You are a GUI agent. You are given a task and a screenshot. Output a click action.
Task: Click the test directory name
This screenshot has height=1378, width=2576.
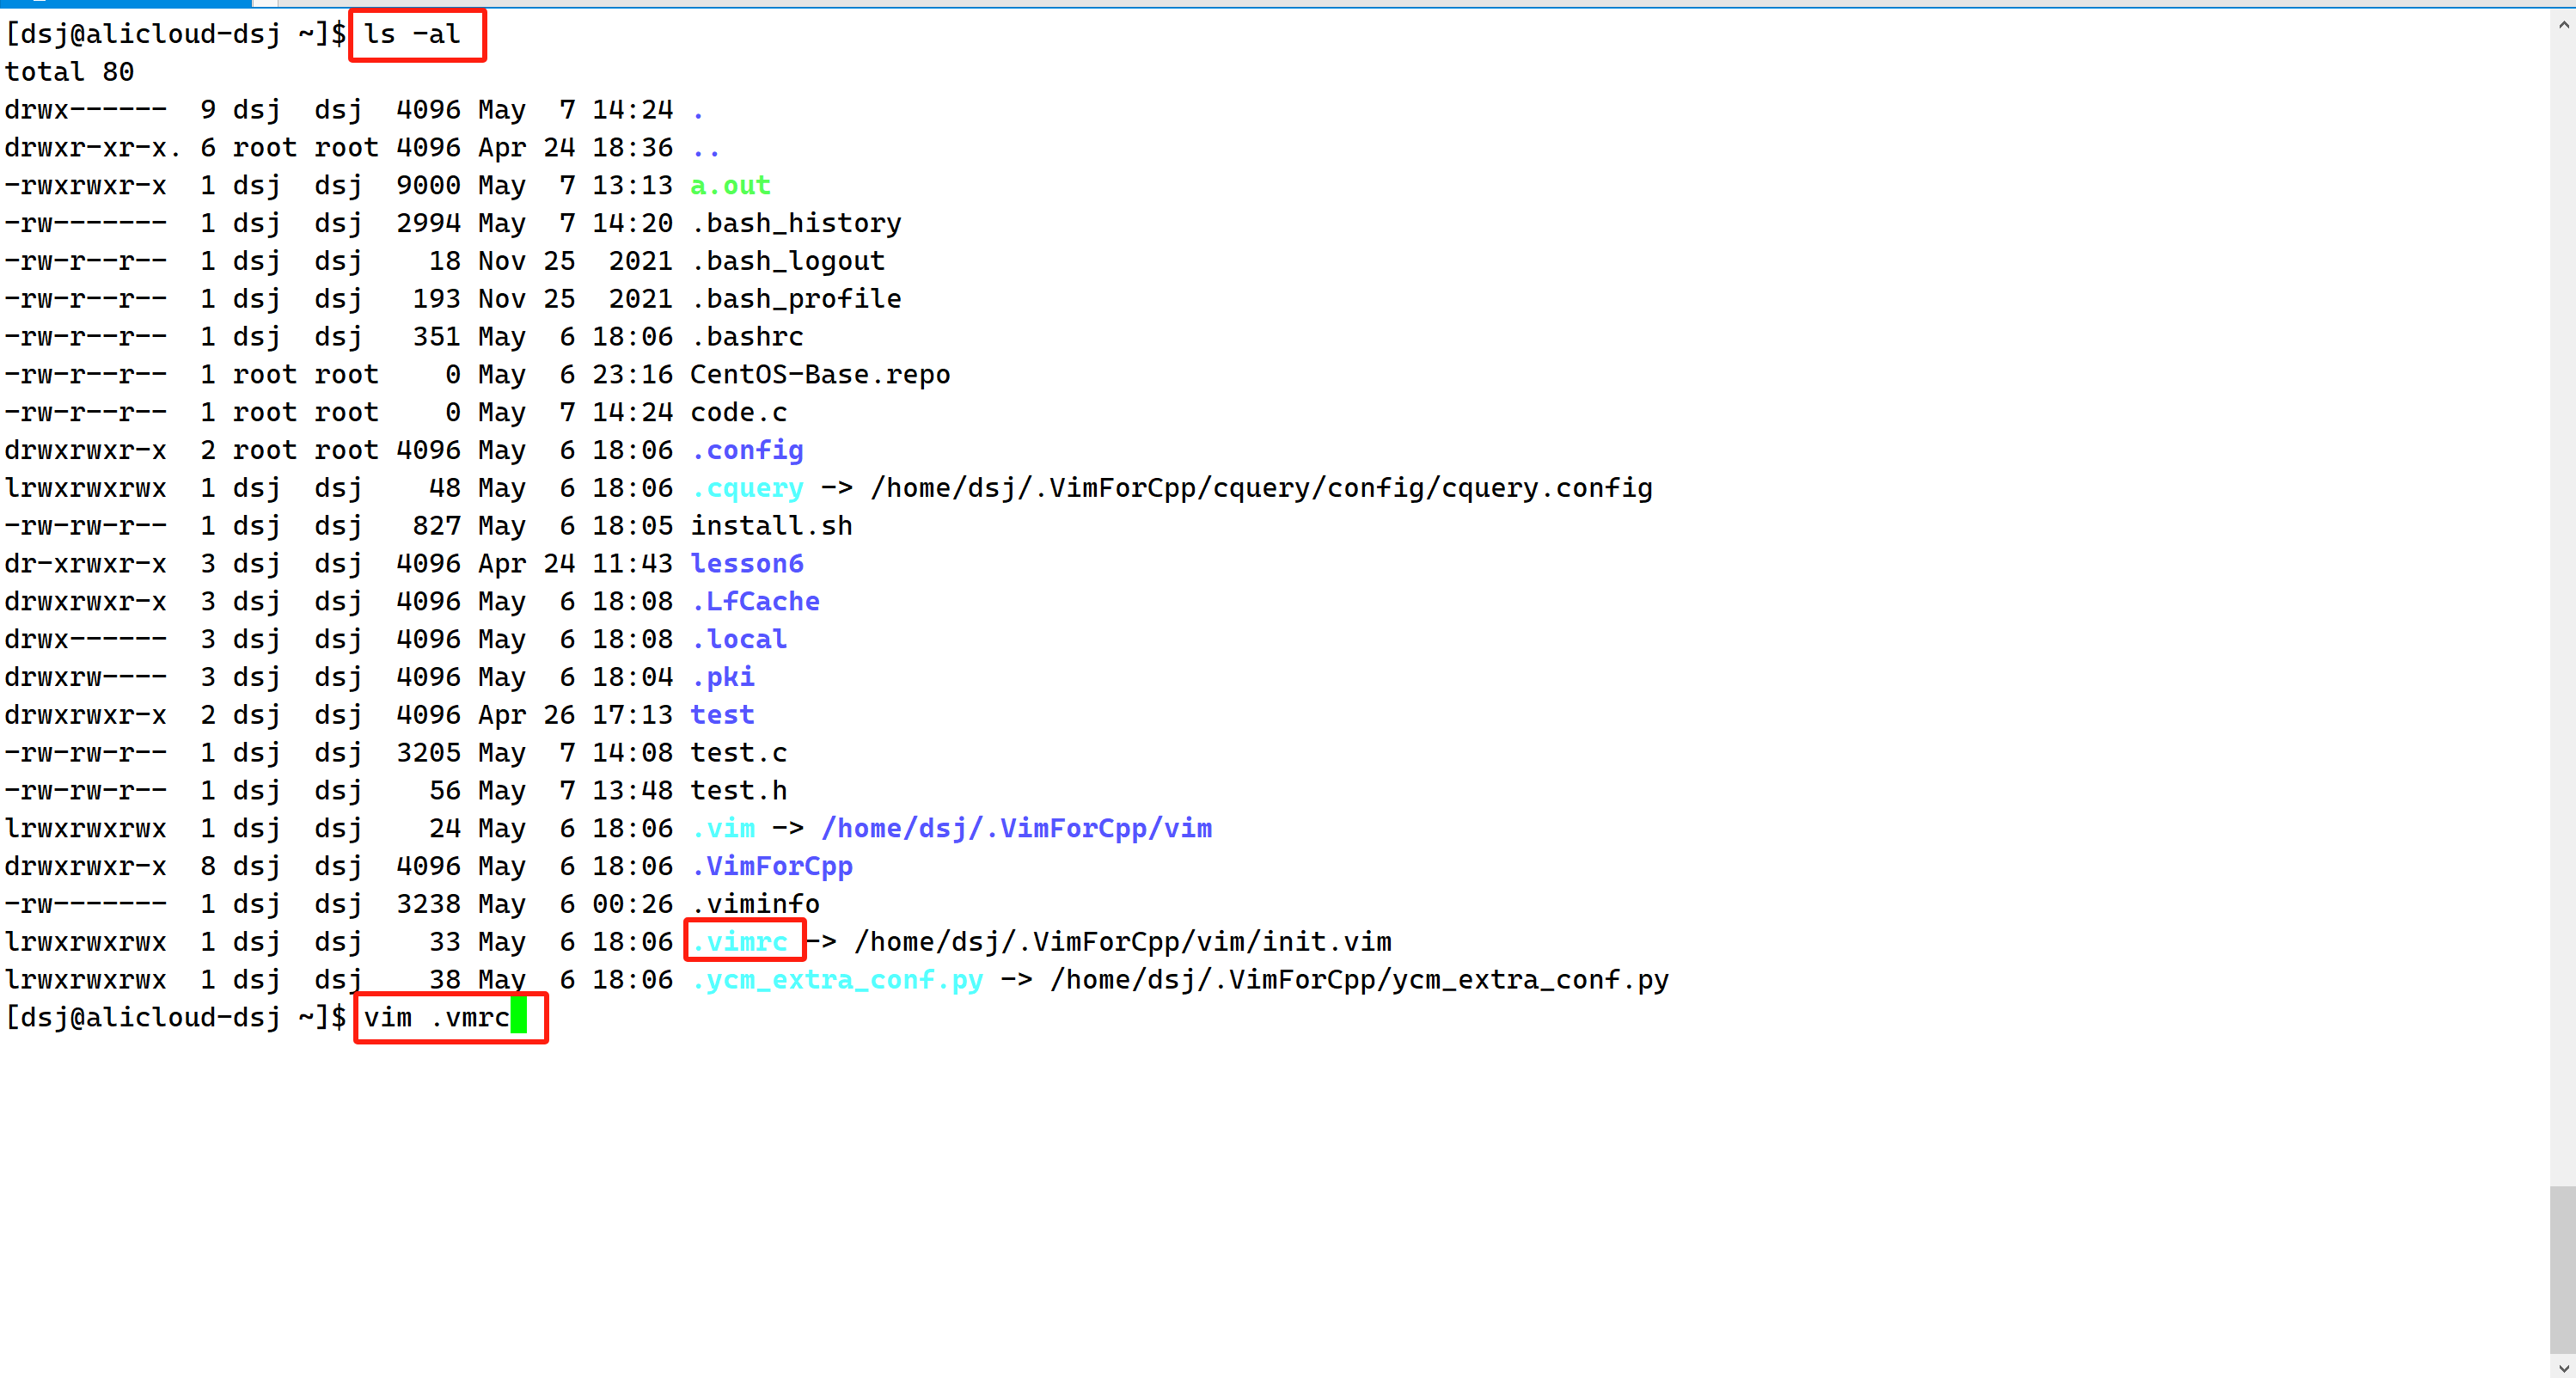[722, 715]
